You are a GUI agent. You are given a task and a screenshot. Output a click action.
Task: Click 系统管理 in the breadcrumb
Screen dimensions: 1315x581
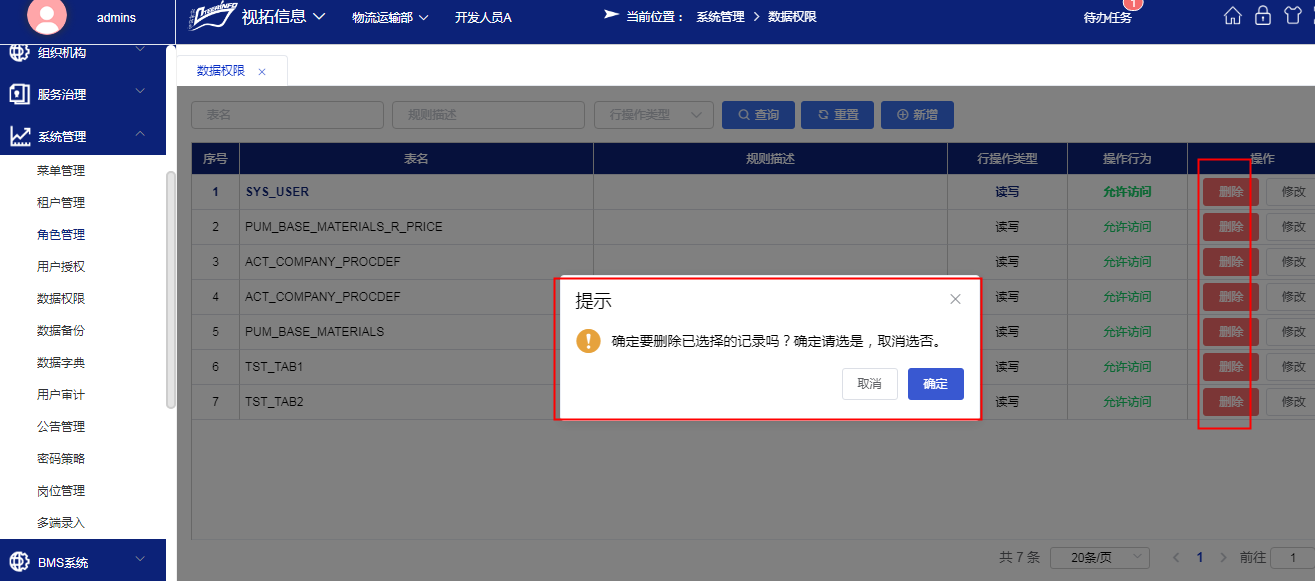point(720,17)
